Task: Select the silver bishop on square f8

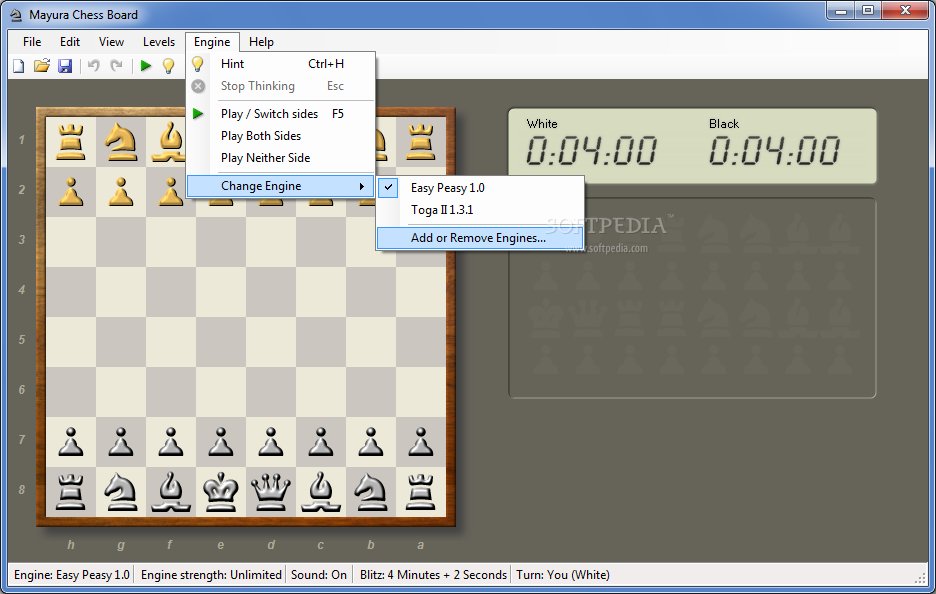Action: click(171, 492)
